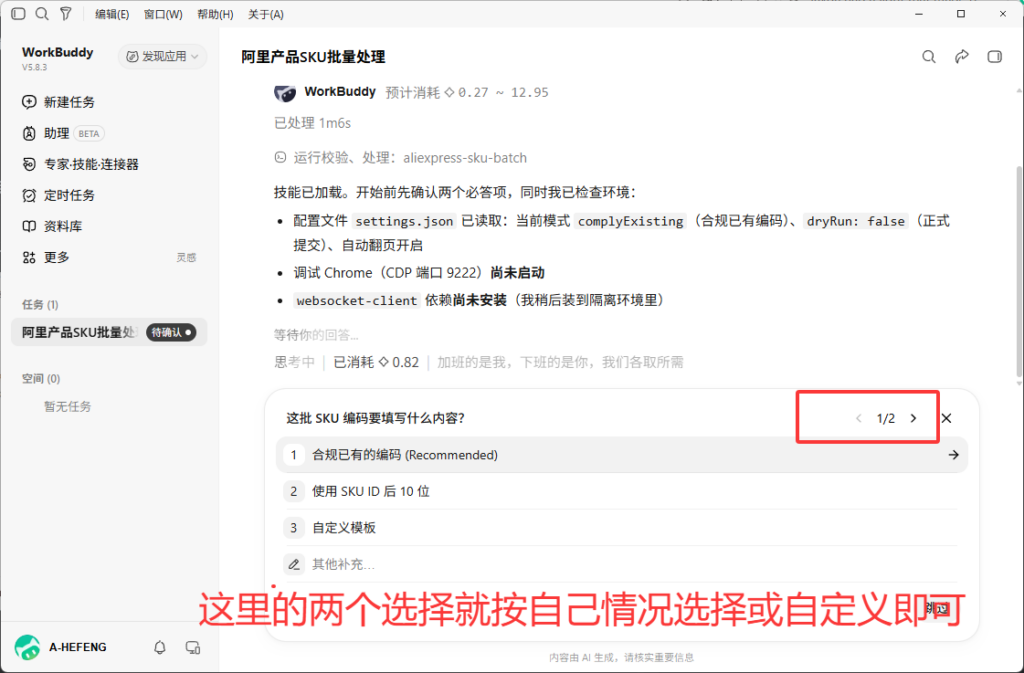Go to previous question with left chevron

point(859,418)
